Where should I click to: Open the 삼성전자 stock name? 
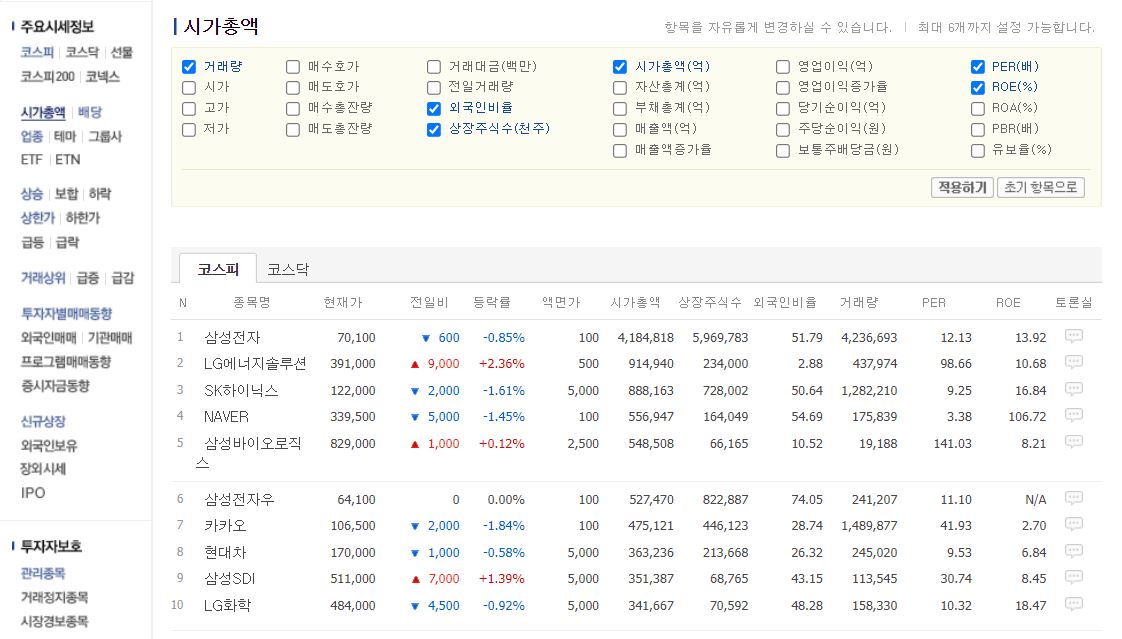pyautogui.click(x=232, y=337)
